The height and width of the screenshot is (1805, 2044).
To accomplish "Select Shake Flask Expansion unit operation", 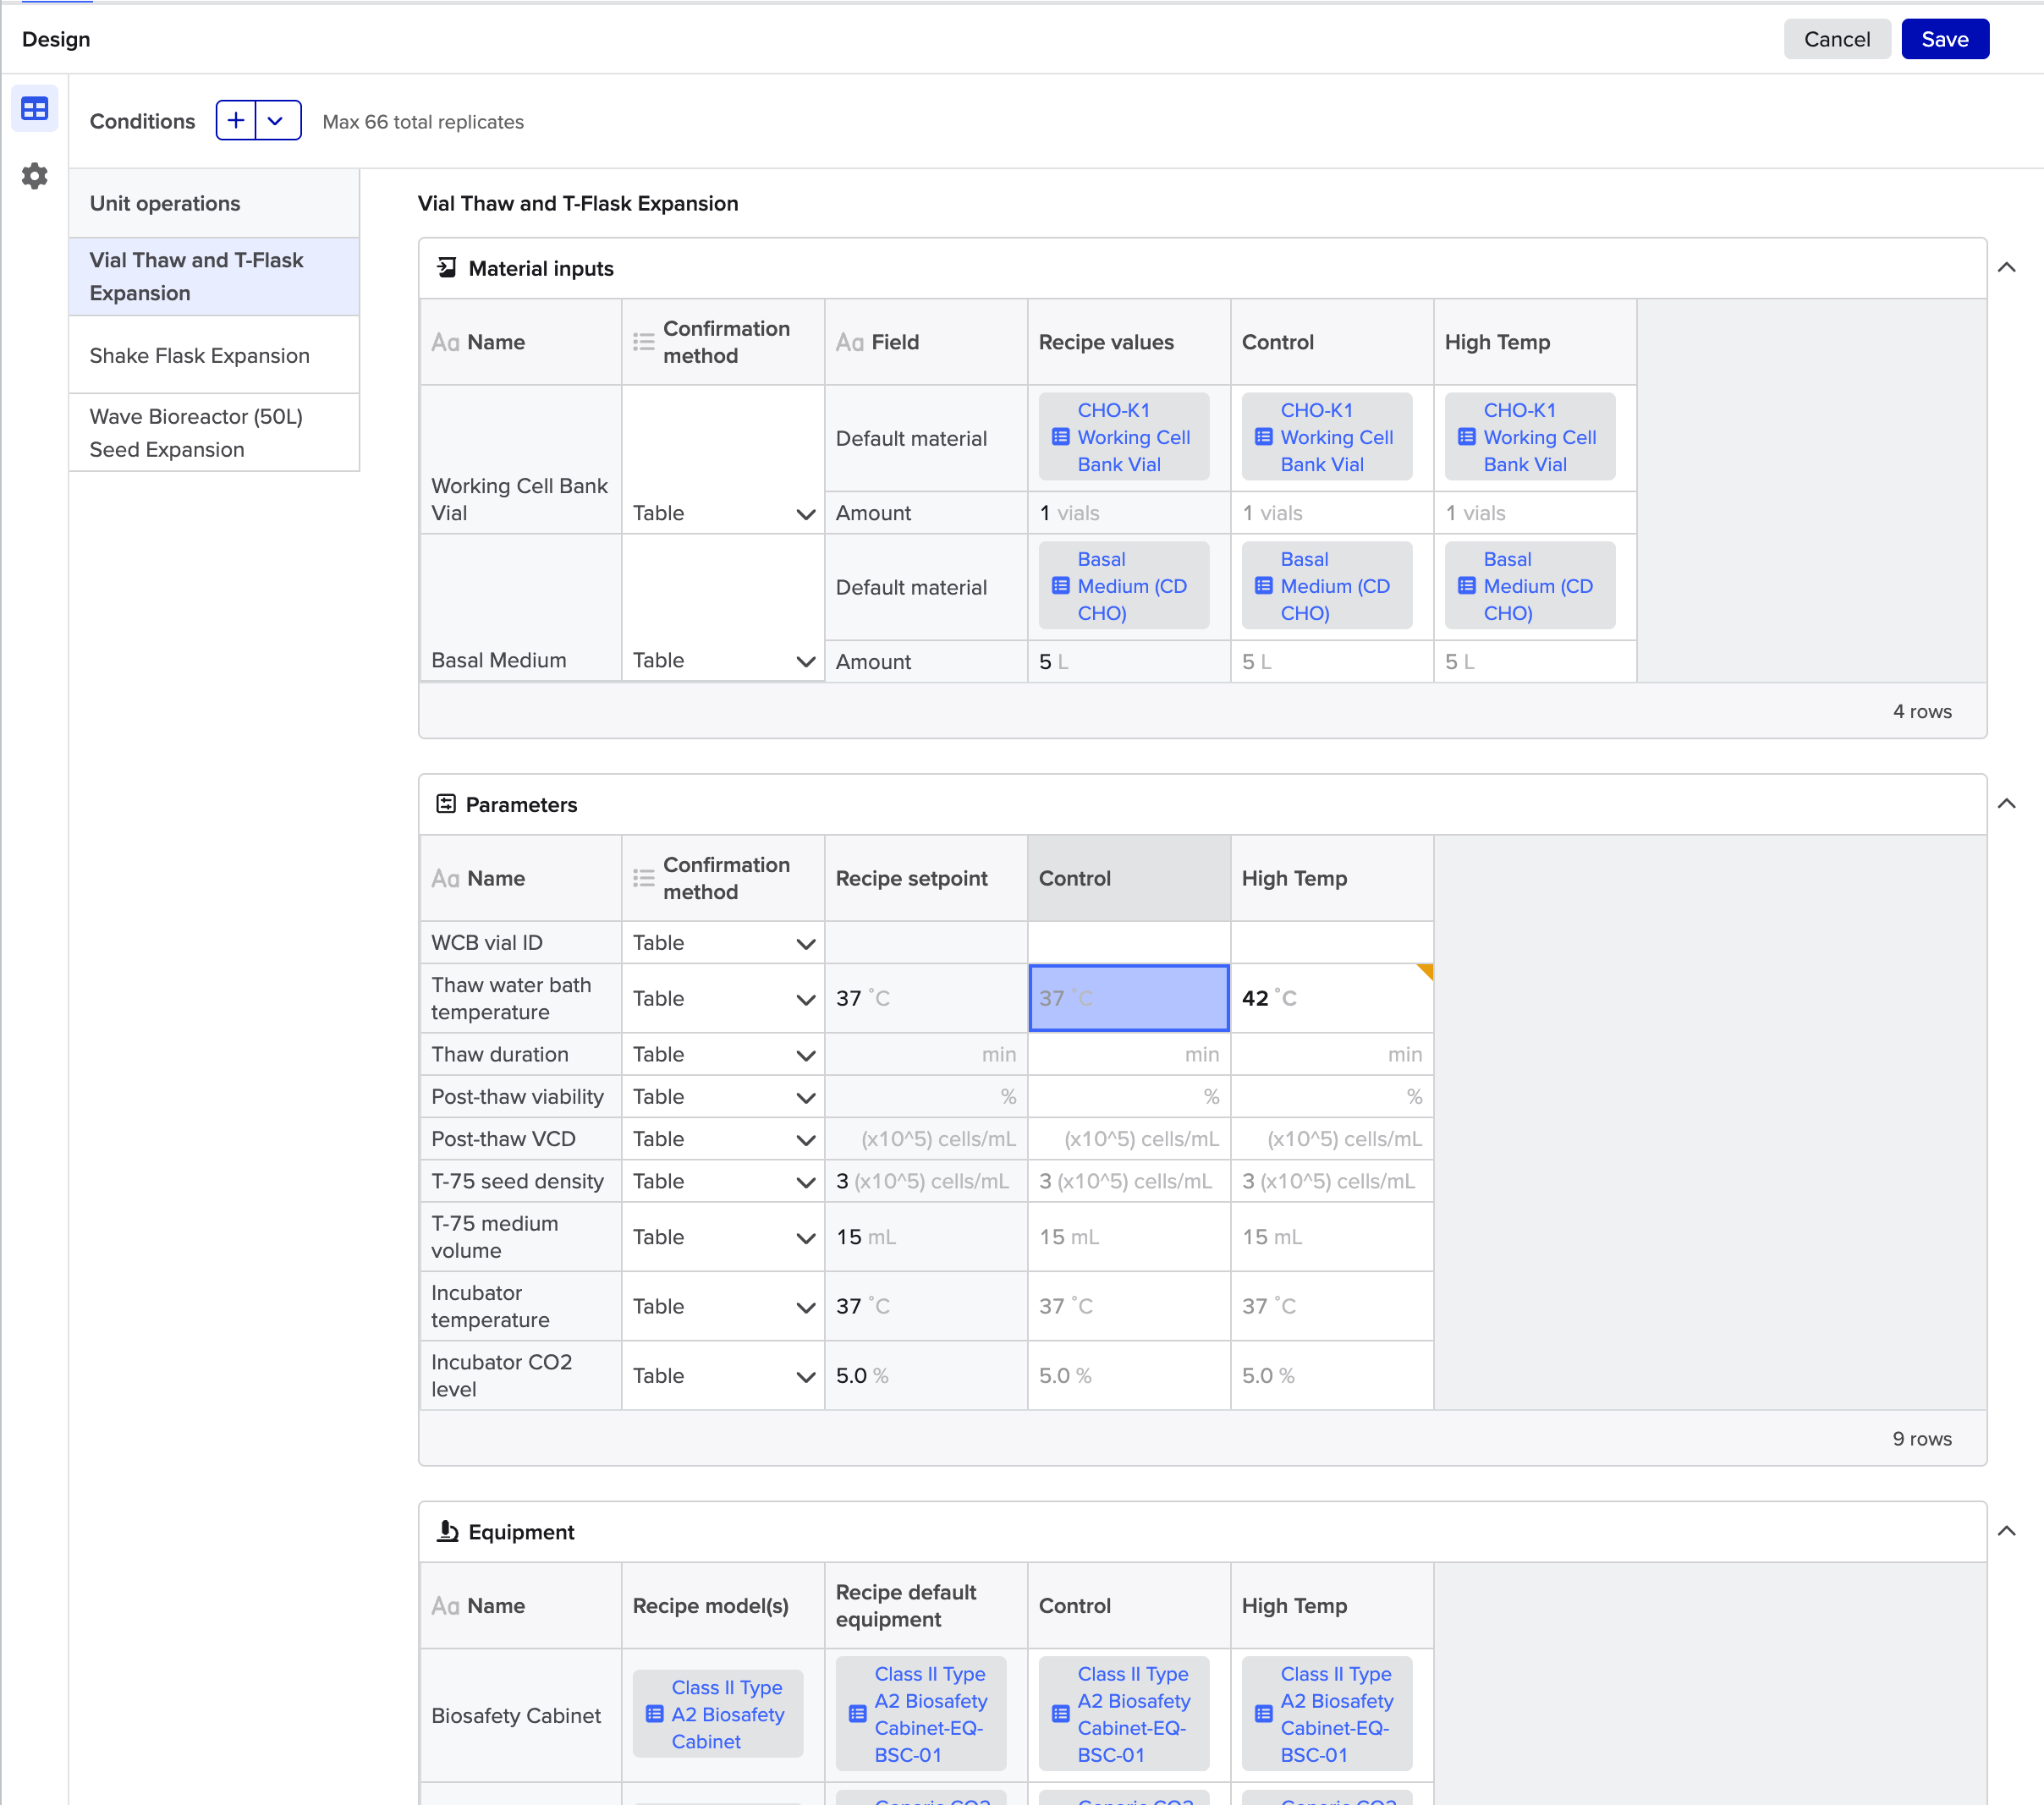I will tap(214, 356).
